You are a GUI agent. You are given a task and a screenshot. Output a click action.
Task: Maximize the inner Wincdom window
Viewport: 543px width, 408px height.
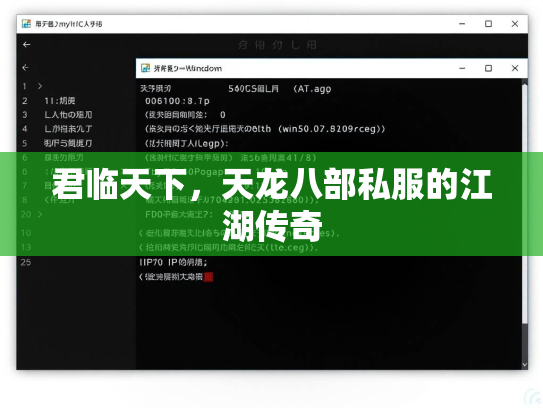click(488, 68)
